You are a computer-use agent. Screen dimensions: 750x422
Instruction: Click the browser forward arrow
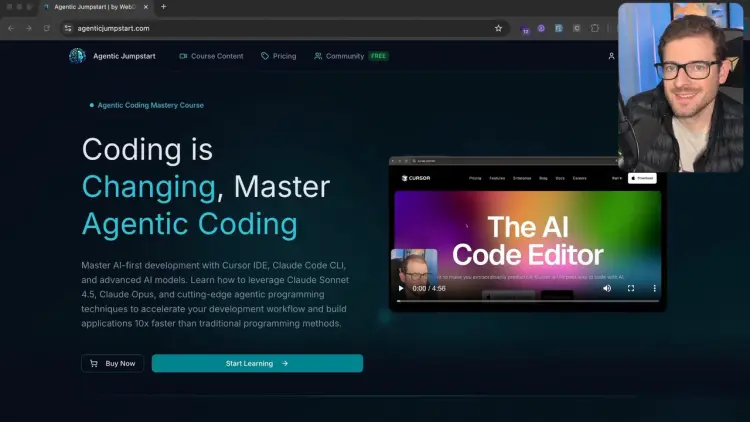(x=29, y=28)
